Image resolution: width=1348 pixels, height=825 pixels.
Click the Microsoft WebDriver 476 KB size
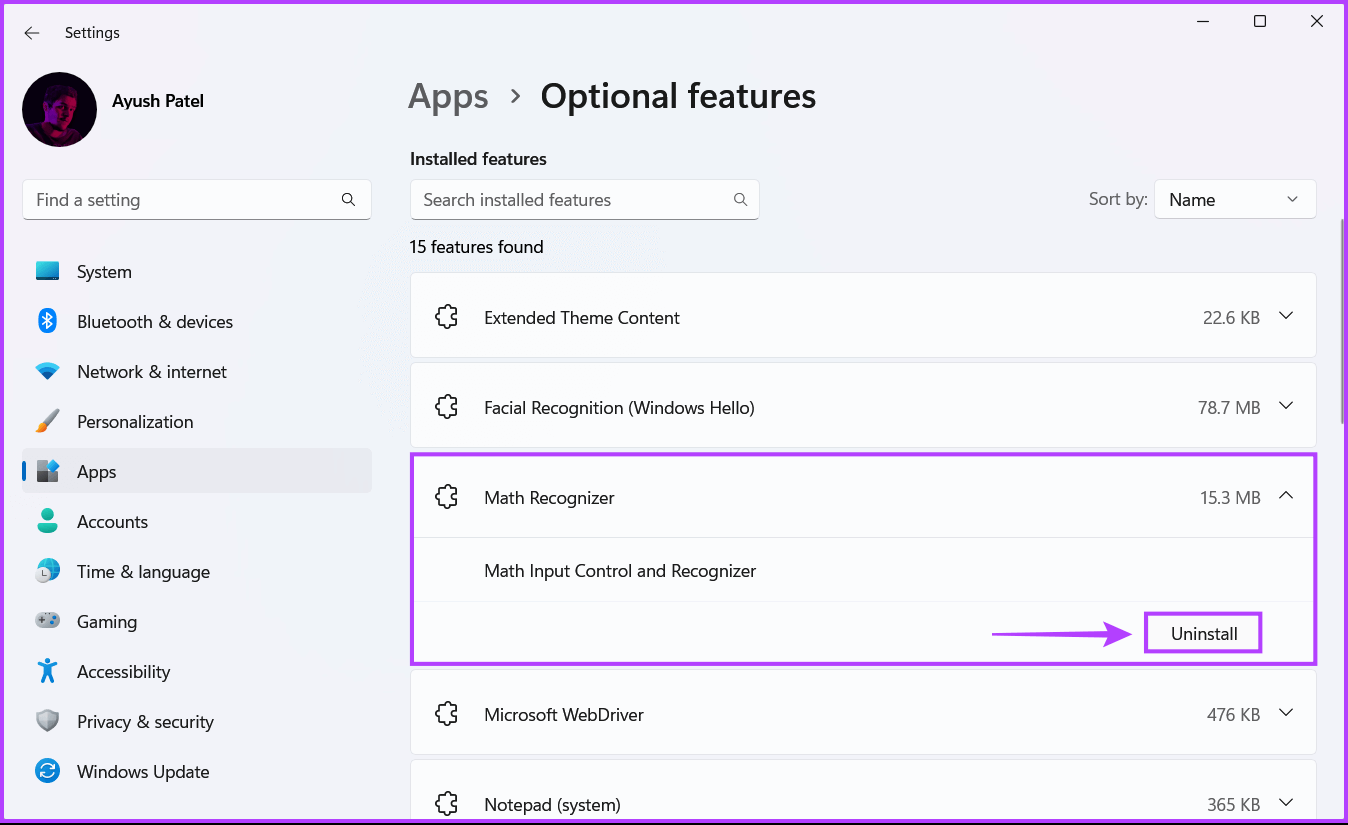pos(1233,715)
